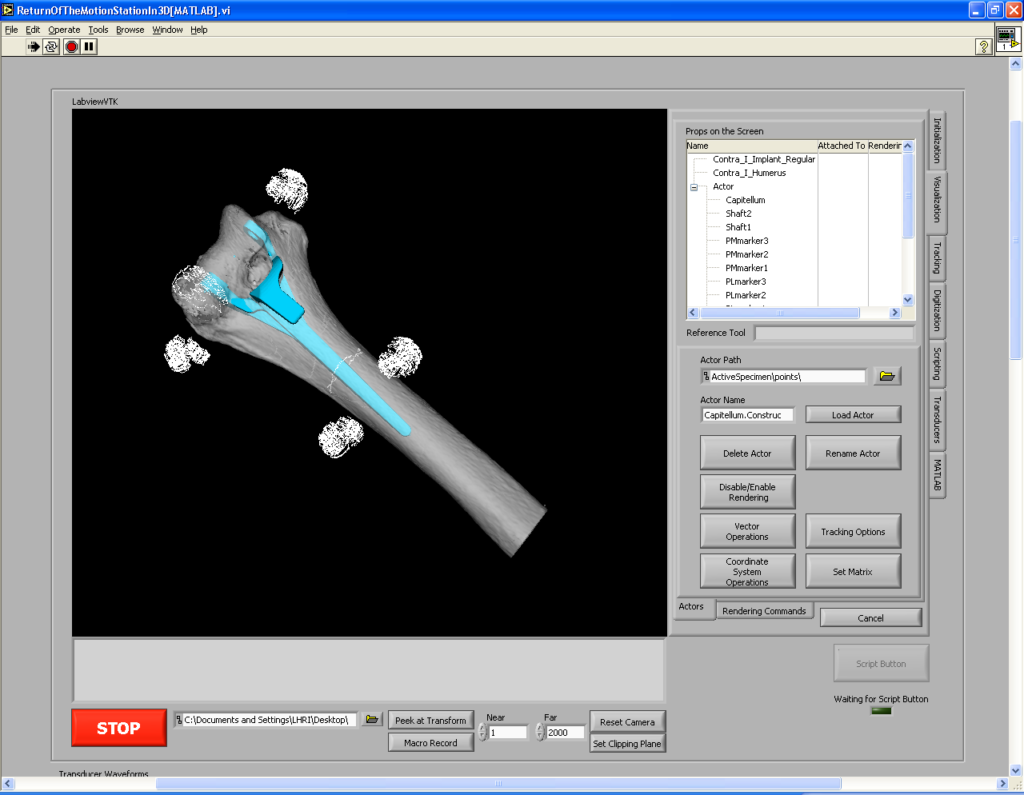Click the red STOP button
The height and width of the screenshot is (795, 1024).
point(119,728)
